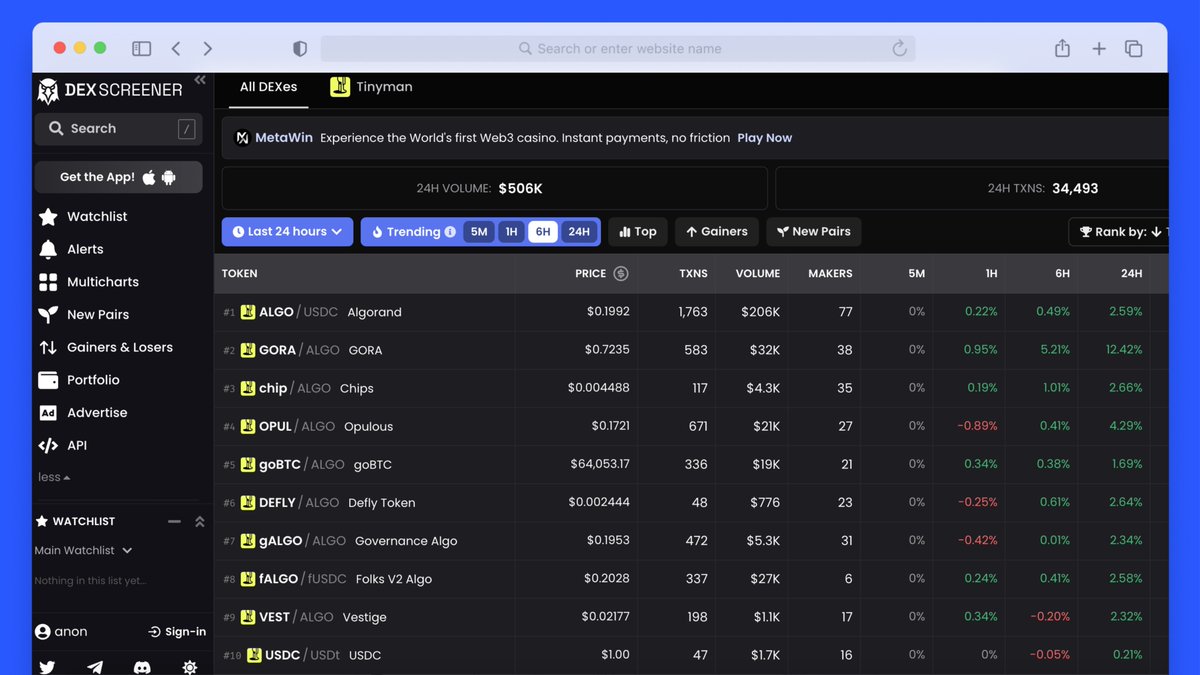Click the DEX Screener owl logo
This screenshot has height=675, width=1200.
click(48, 90)
